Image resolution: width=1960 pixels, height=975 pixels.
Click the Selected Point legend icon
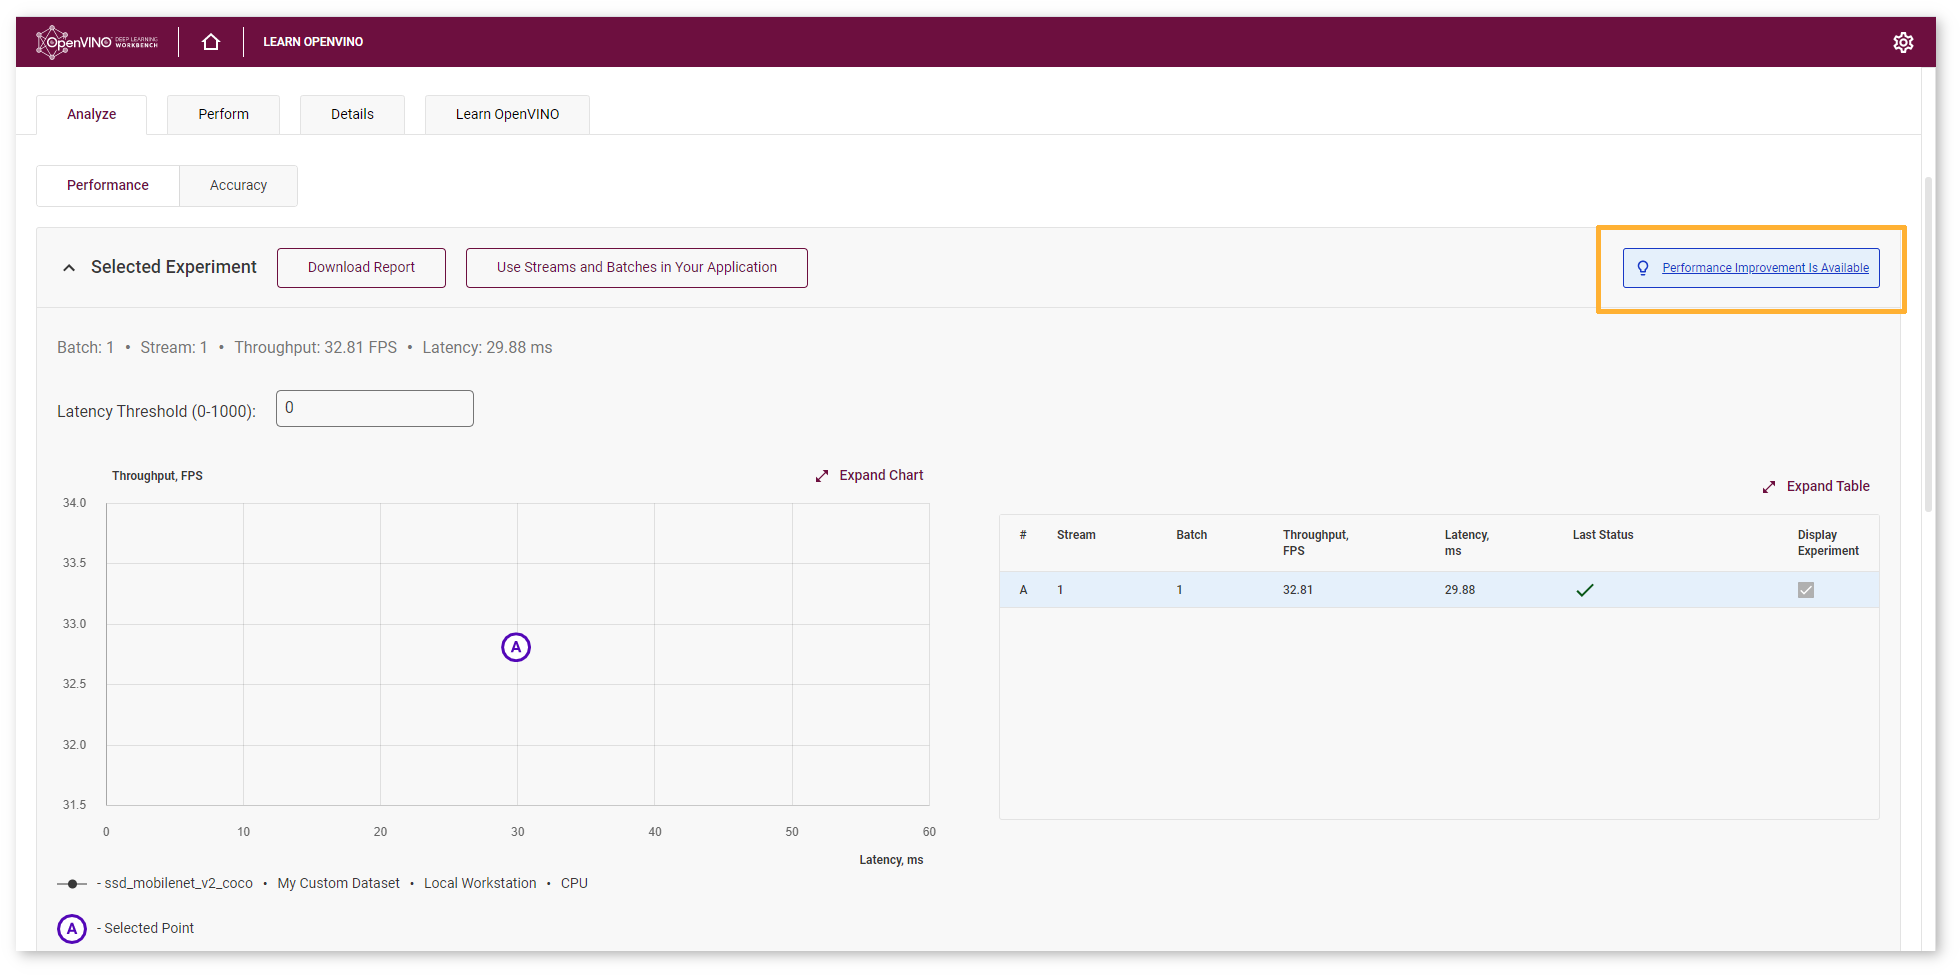[72, 929]
